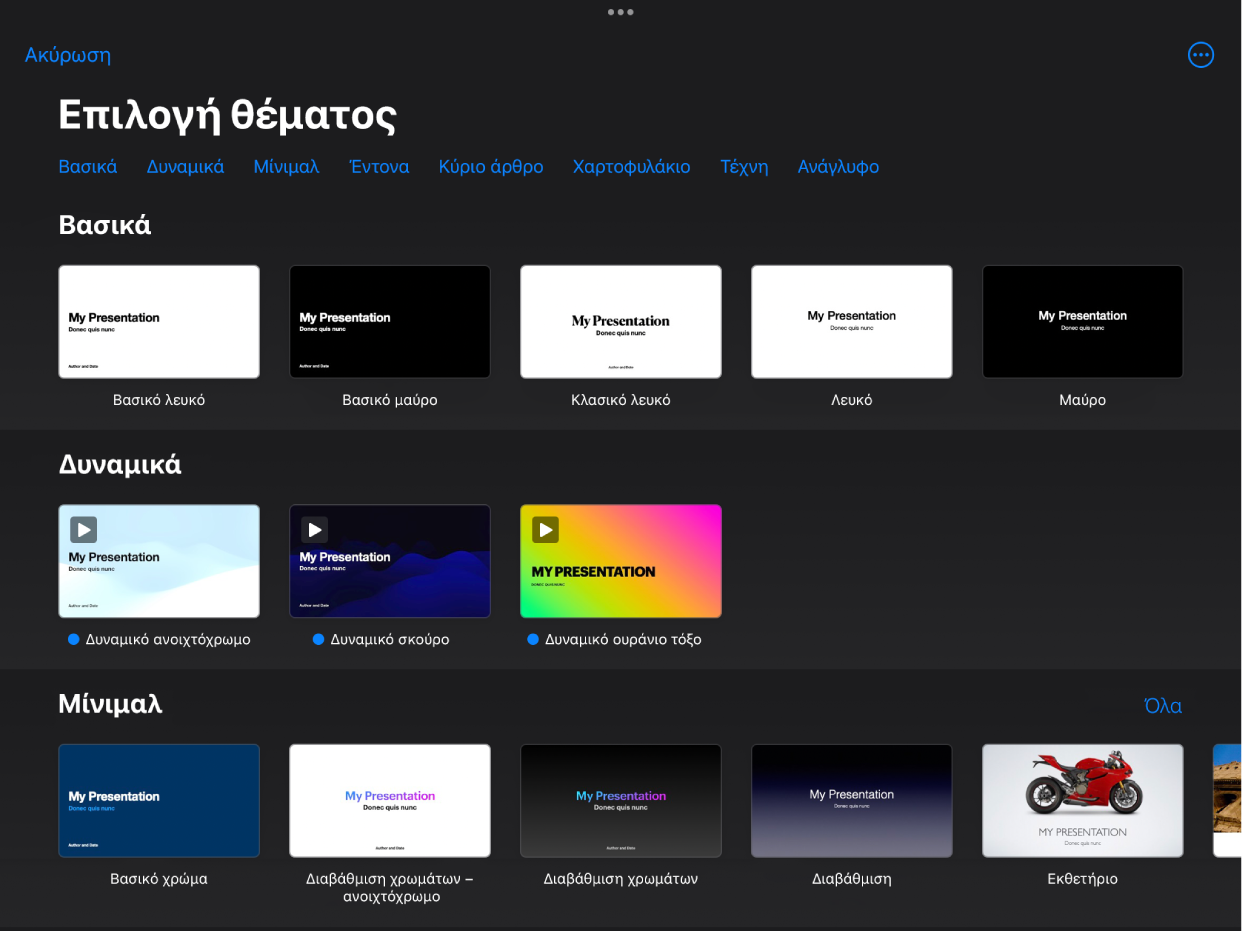Click blue dot beside Δυναμικό ουράνιο τόξο
1242x931 pixels.
533,639
